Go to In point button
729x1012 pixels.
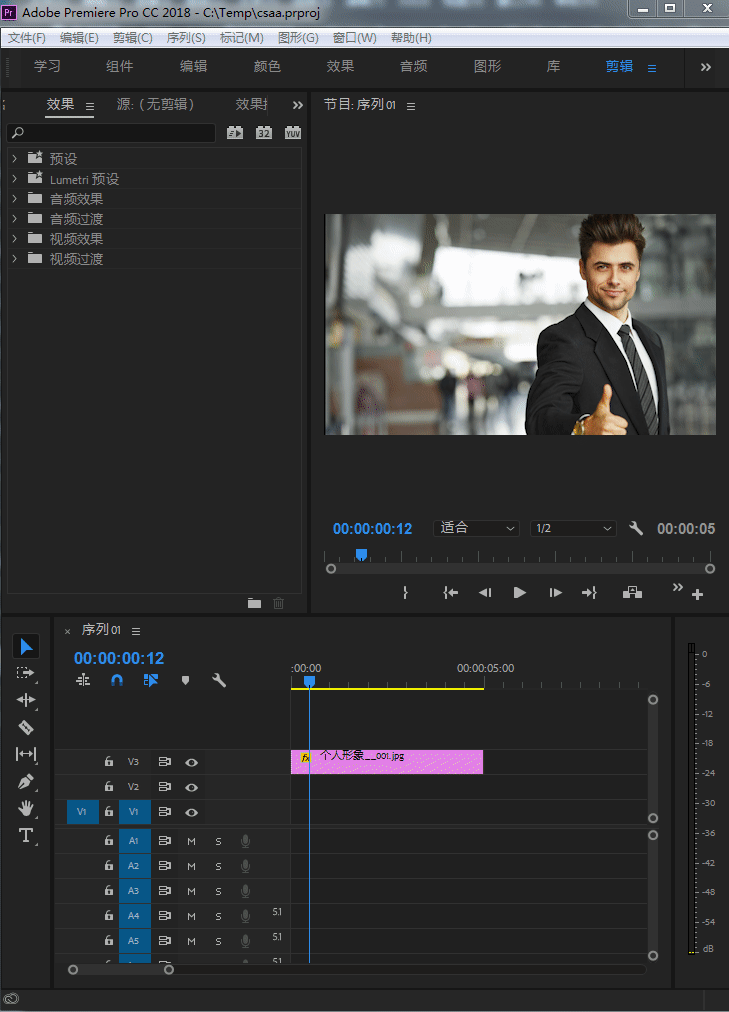click(450, 592)
